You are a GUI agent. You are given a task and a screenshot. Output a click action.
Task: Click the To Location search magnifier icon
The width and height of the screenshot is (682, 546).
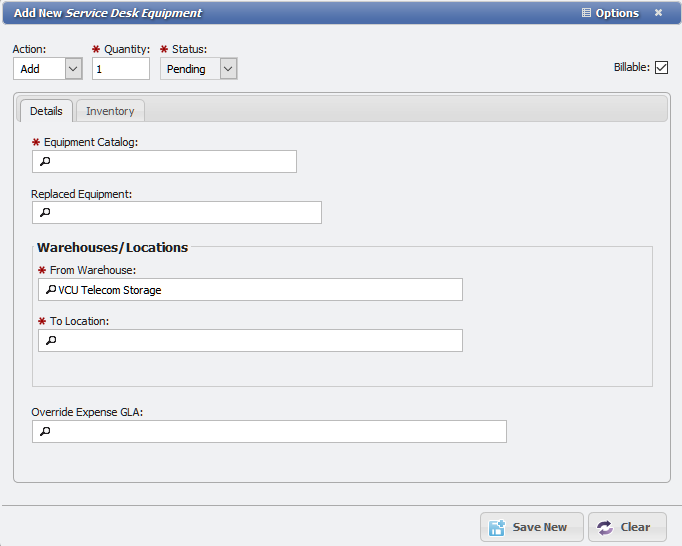[50, 341]
